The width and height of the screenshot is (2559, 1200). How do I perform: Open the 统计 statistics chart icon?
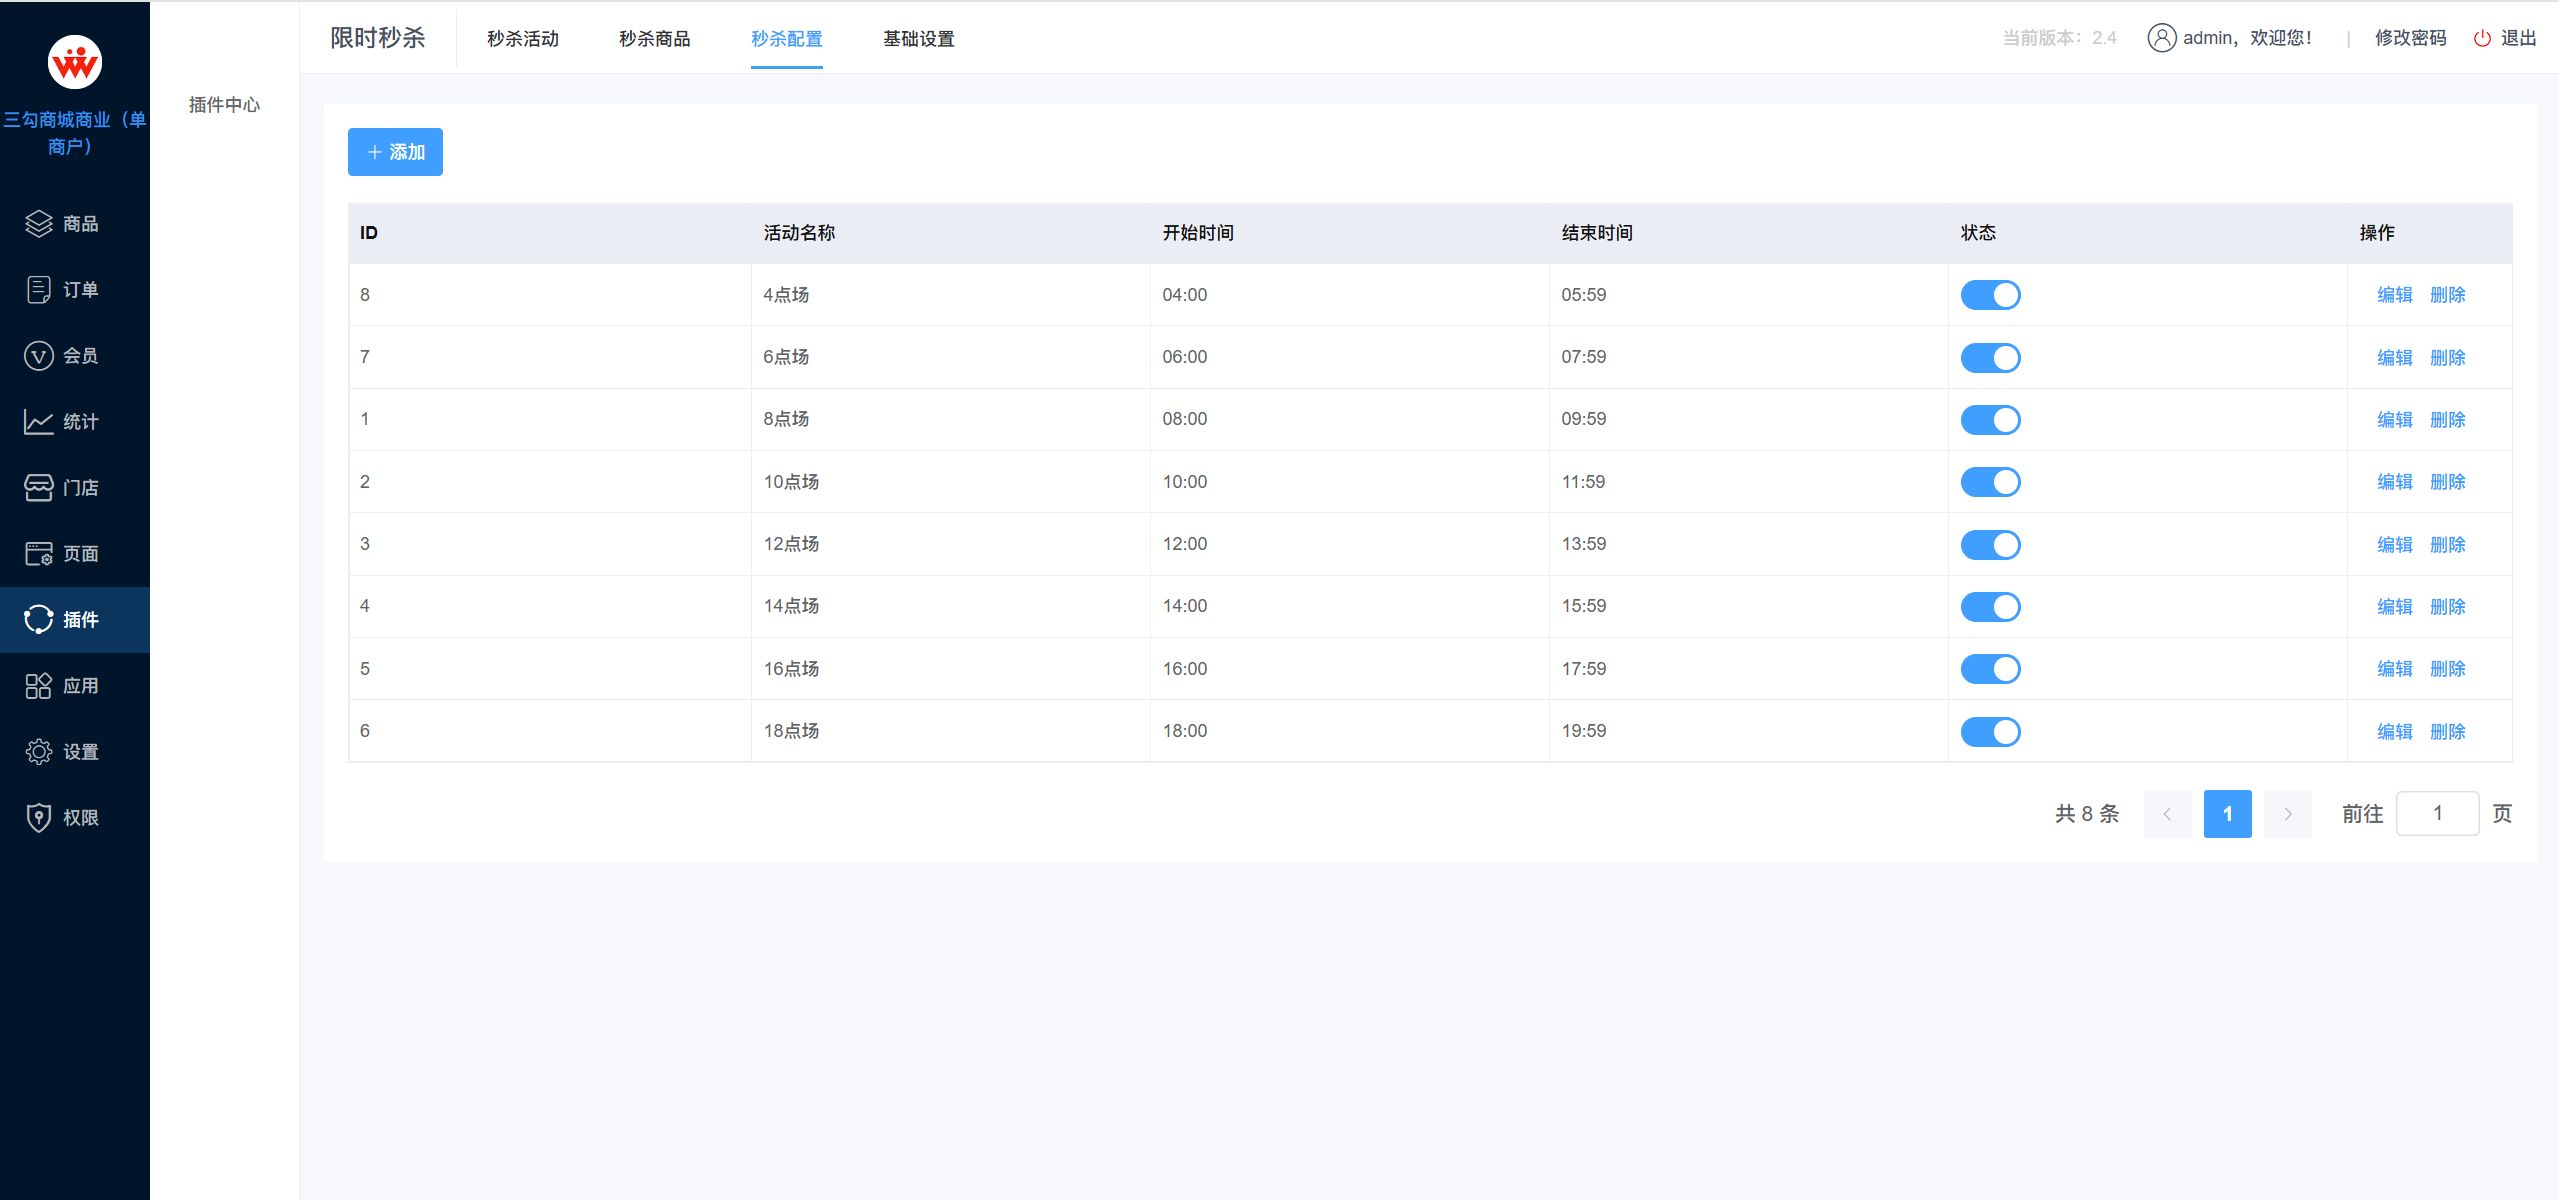click(x=39, y=422)
